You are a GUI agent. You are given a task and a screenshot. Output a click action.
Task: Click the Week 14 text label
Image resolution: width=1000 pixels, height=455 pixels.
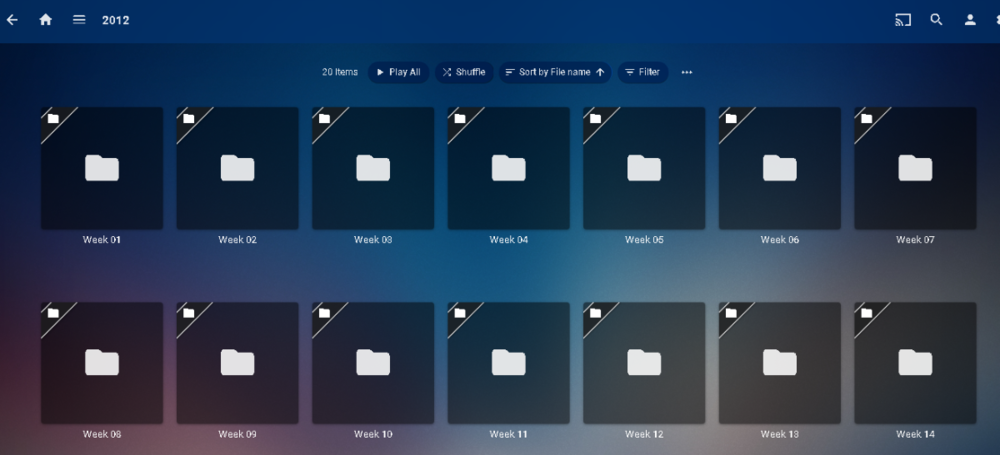(915, 435)
